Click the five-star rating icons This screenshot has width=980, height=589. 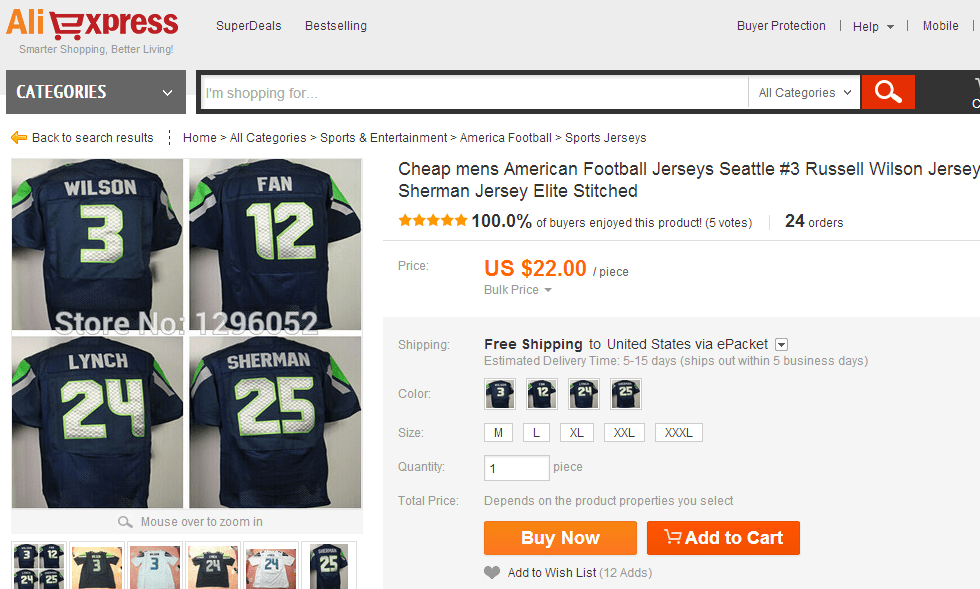pos(433,221)
